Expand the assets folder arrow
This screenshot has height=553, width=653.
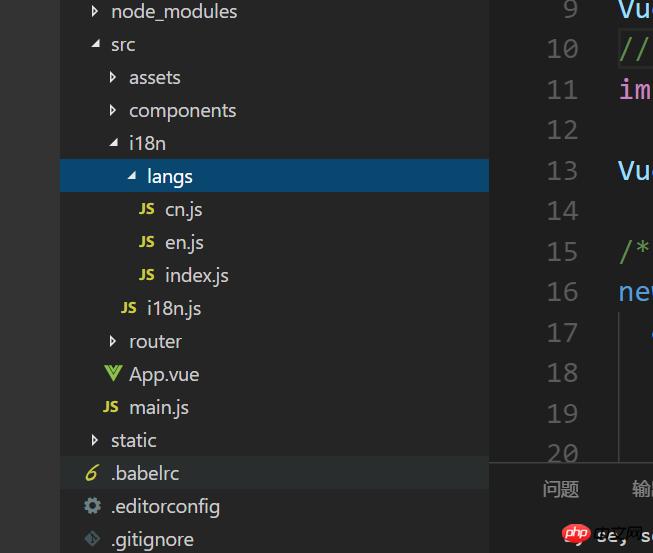[x=113, y=78]
